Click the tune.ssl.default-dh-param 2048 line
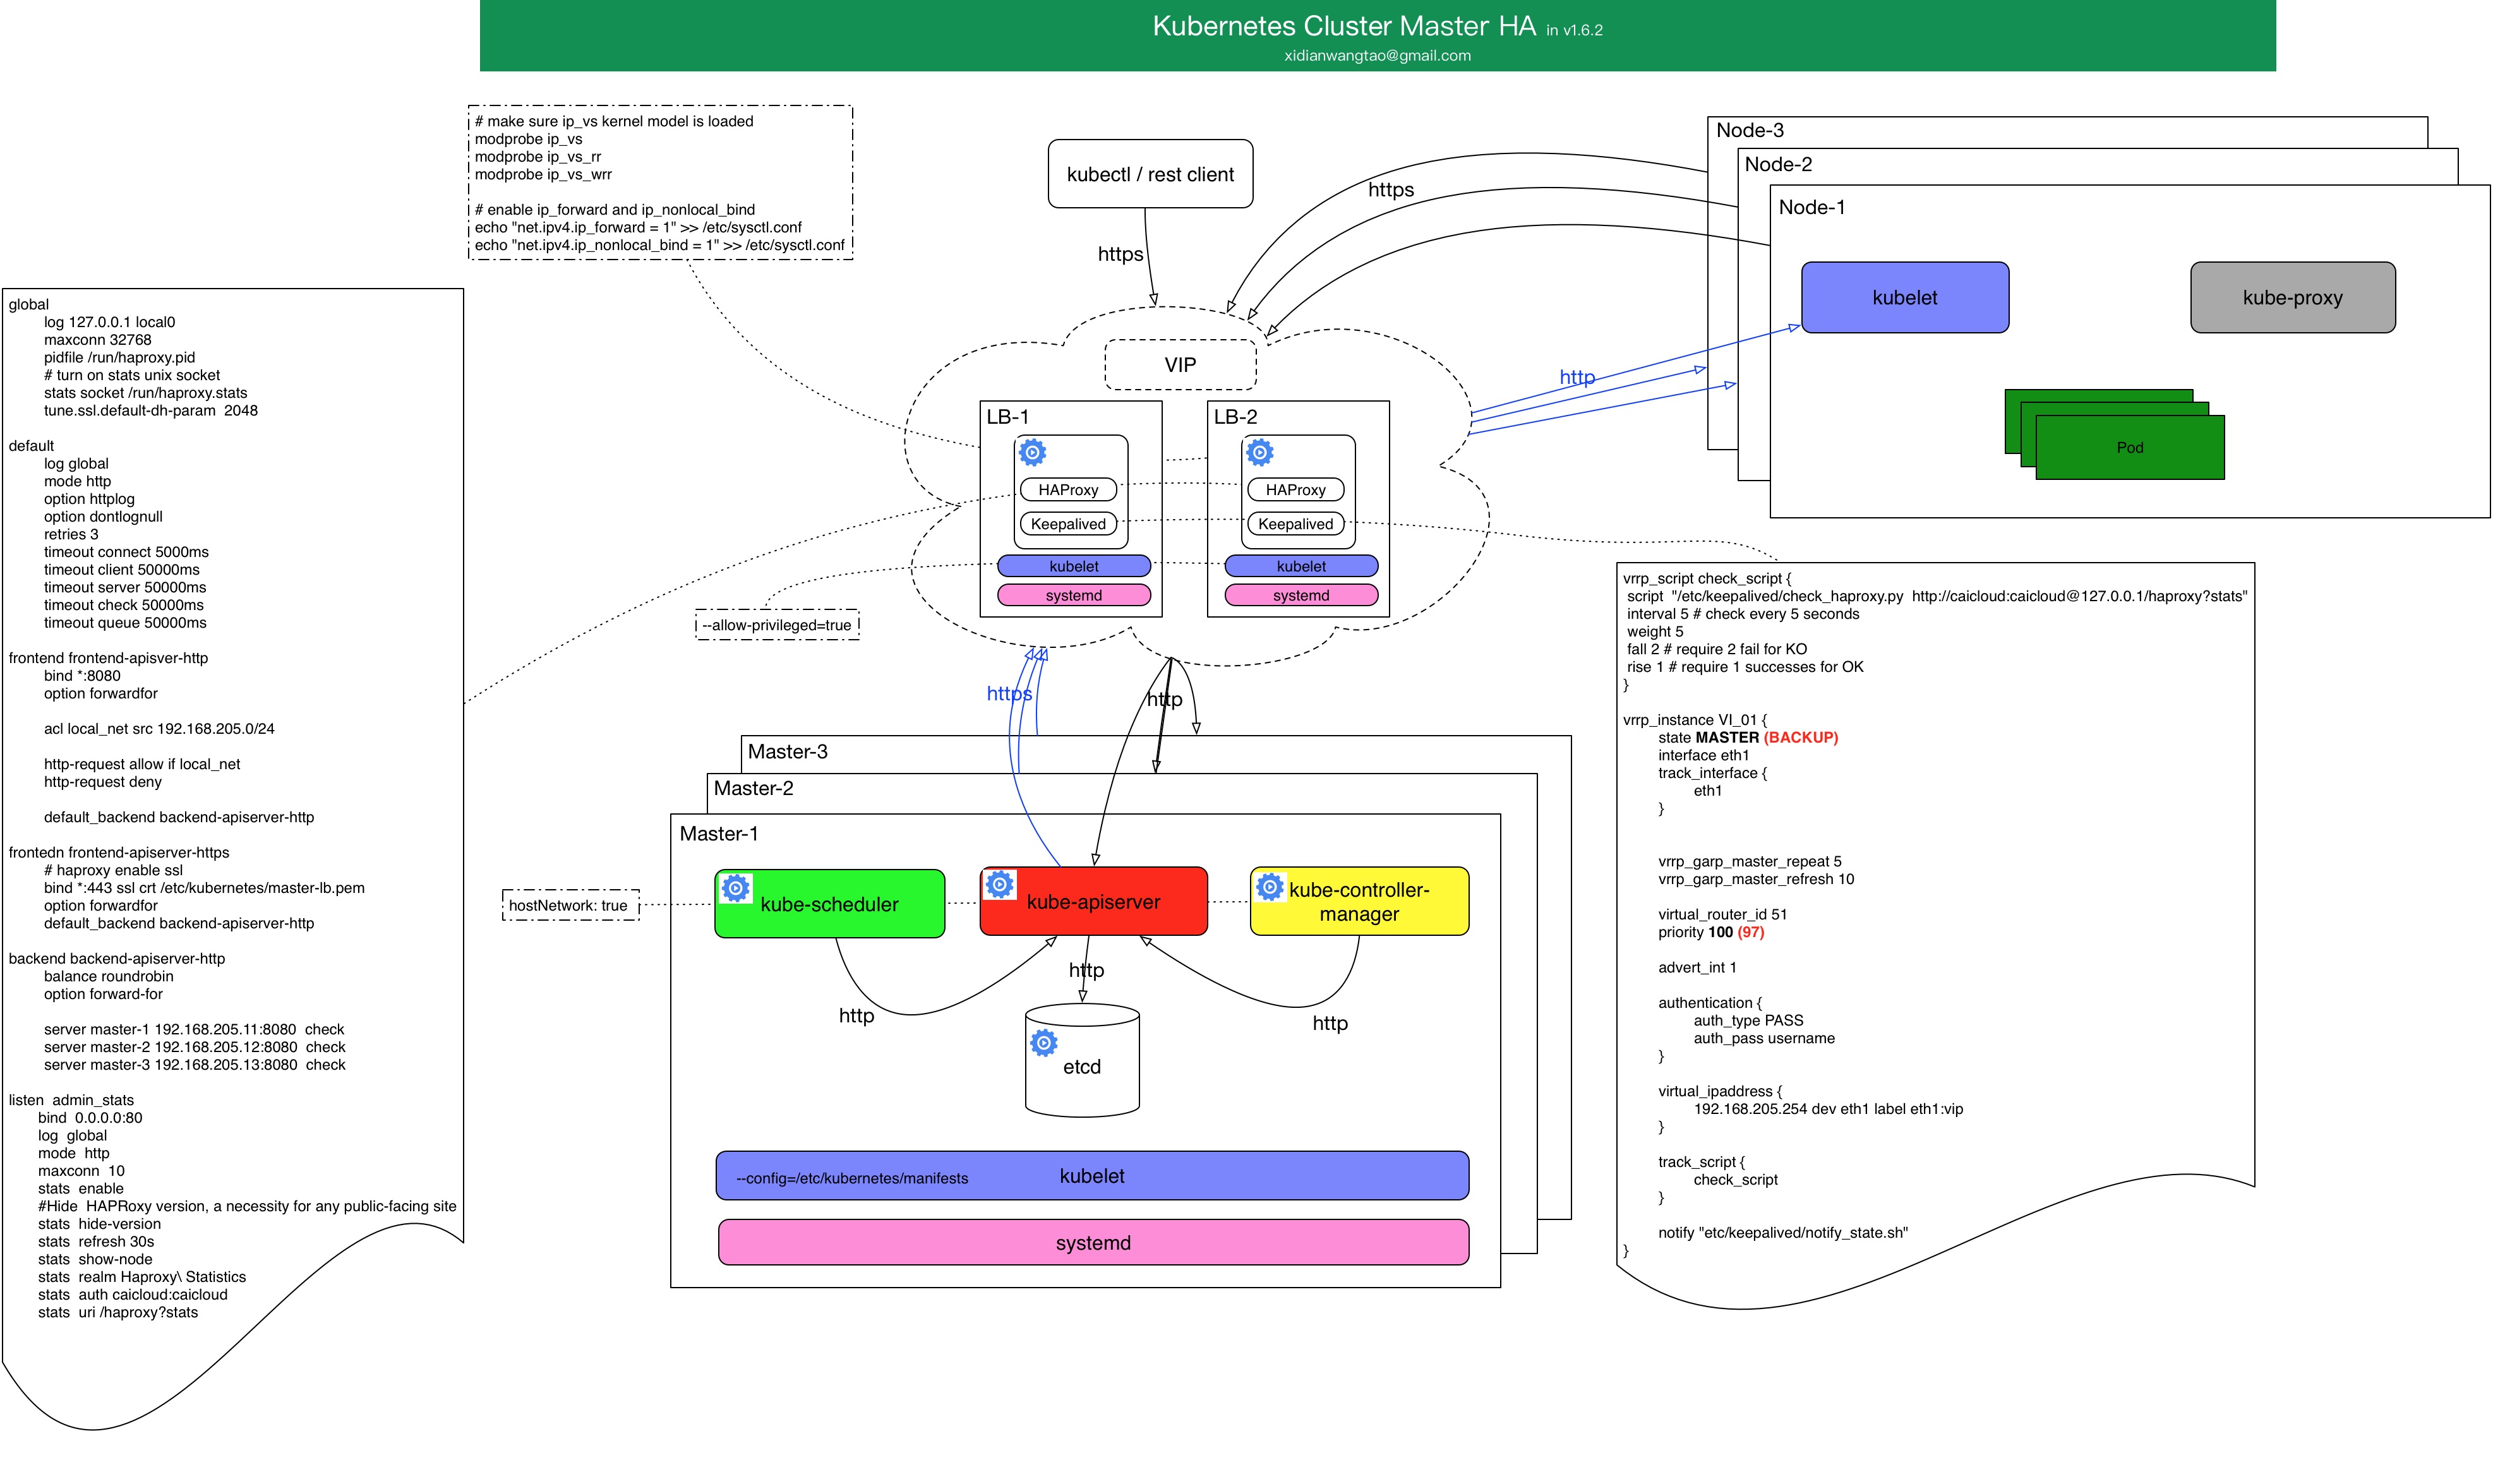 click(151, 411)
